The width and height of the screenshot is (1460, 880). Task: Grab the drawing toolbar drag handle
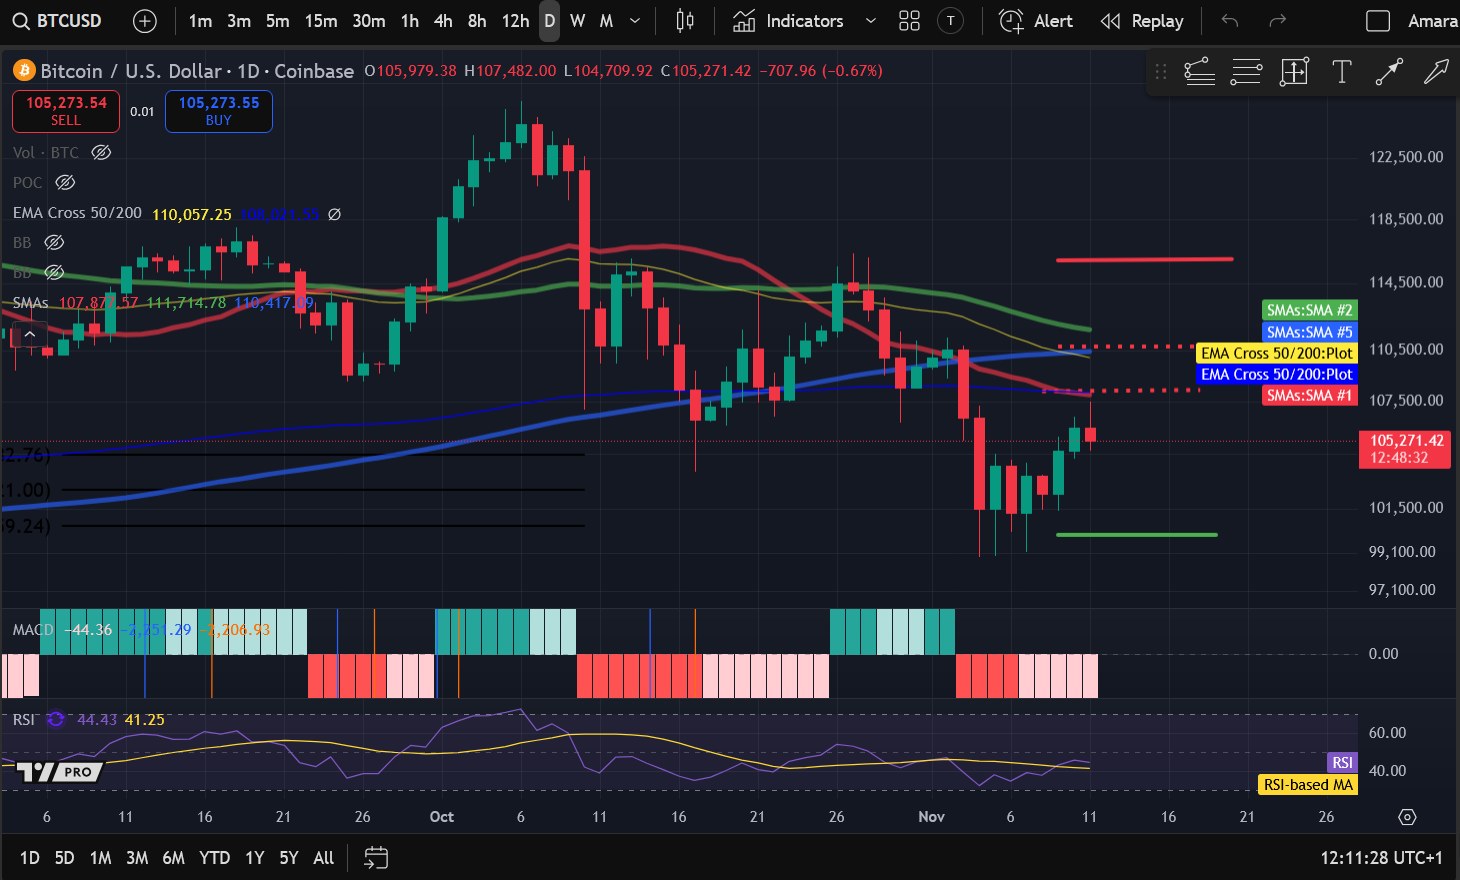[x=1161, y=71]
